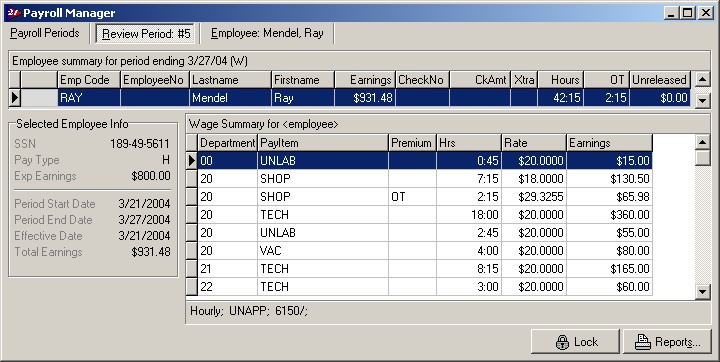Click the Premium column header

pyautogui.click(x=412, y=143)
